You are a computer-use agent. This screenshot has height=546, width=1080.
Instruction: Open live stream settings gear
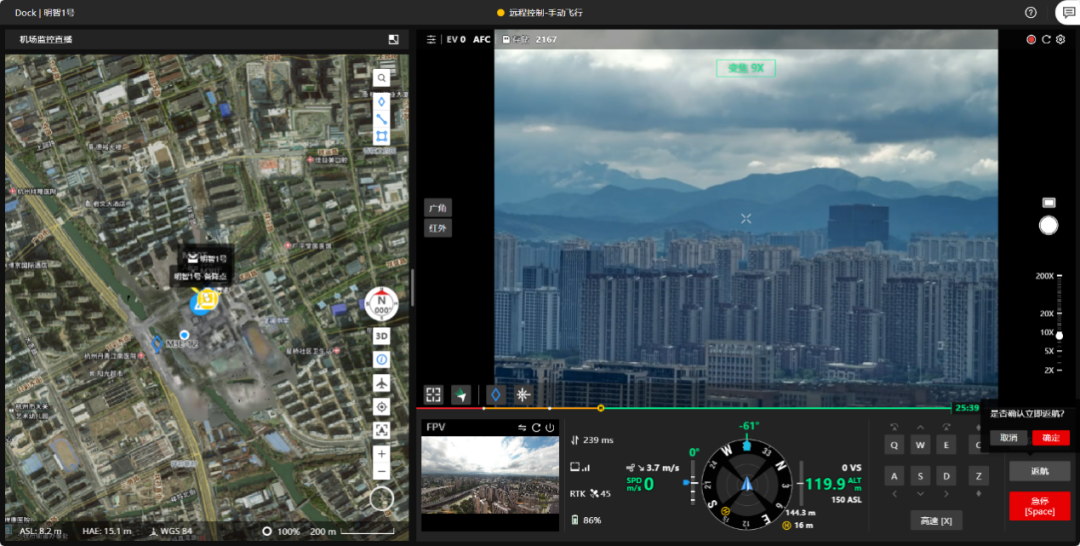point(1061,39)
